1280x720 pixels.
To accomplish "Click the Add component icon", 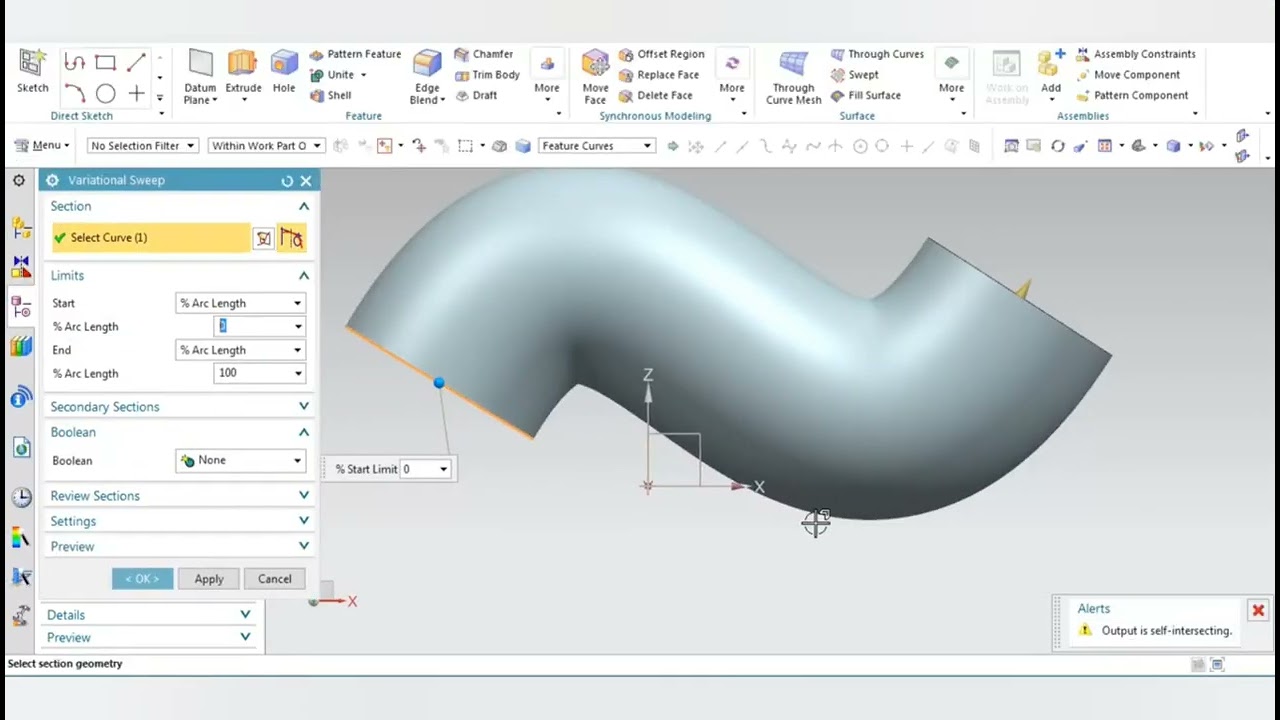I will coord(1050,71).
